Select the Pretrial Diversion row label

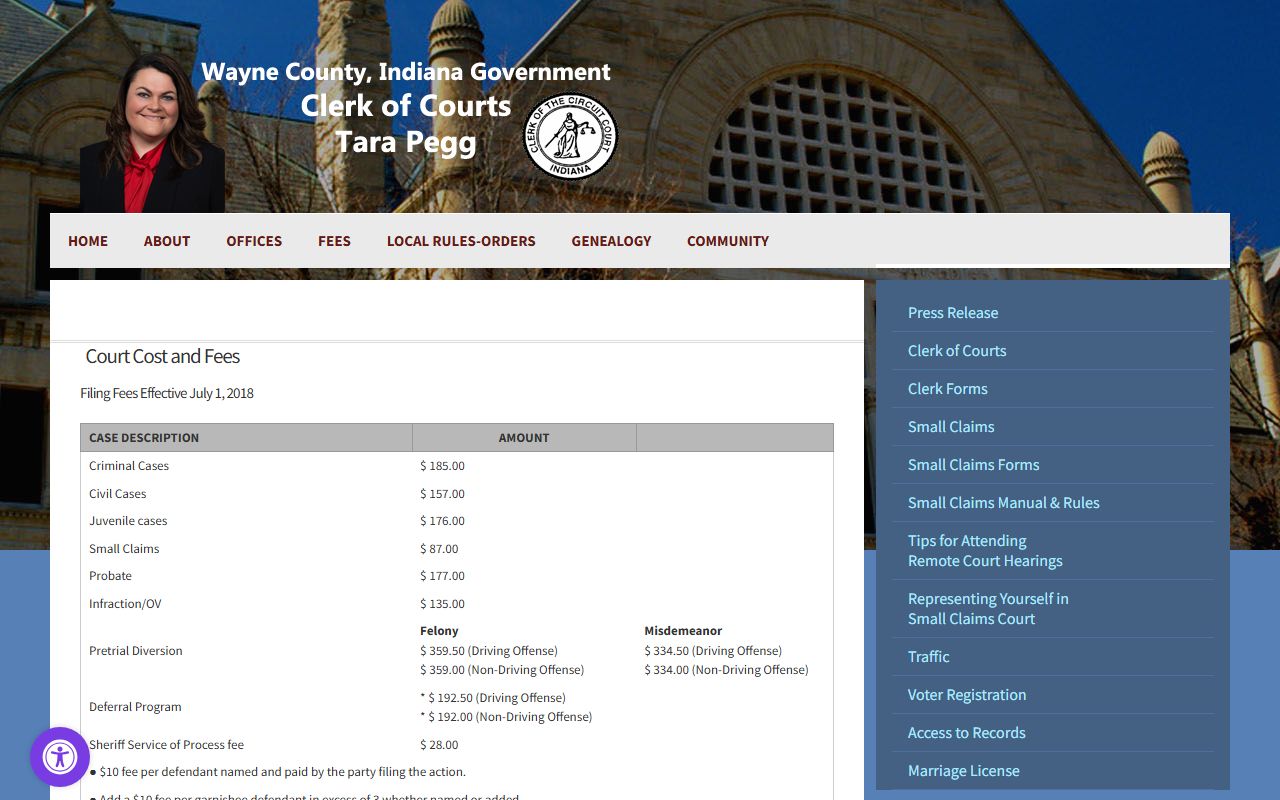tap(136, 651)
